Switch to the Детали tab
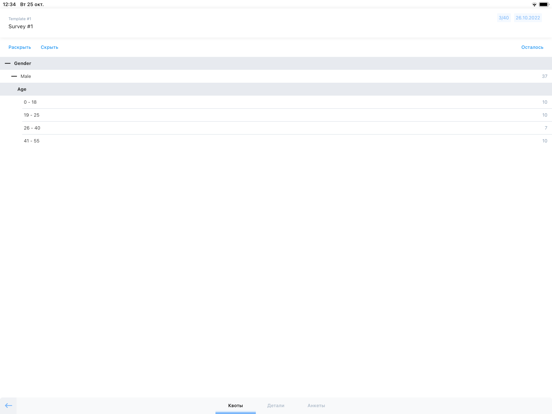This screenshot has width=552, height=414. click(276, 406)
